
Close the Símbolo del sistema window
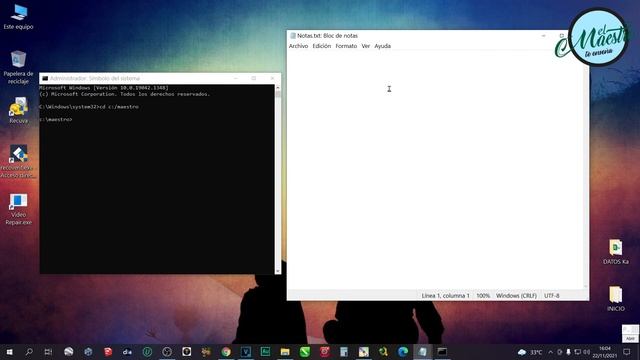272,78
